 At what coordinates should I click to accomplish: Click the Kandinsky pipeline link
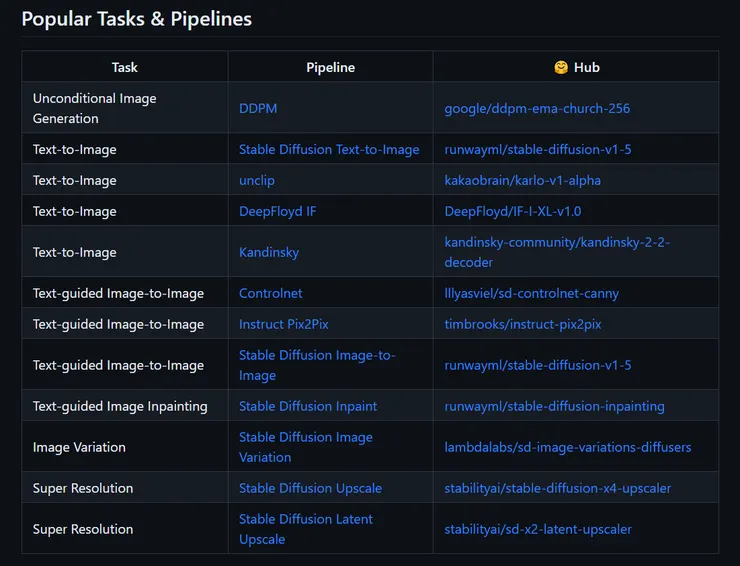point(269,252)
